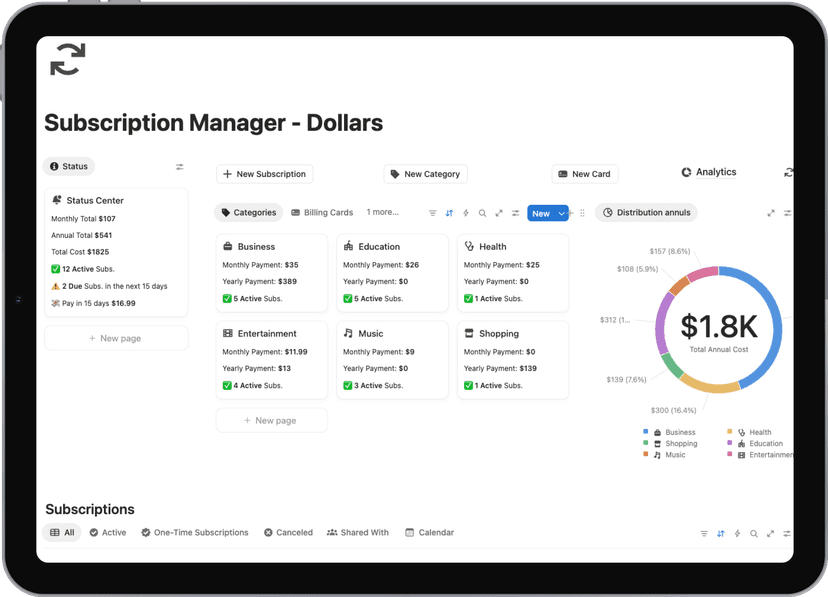Click the New Subscription button

coord(264,173)
